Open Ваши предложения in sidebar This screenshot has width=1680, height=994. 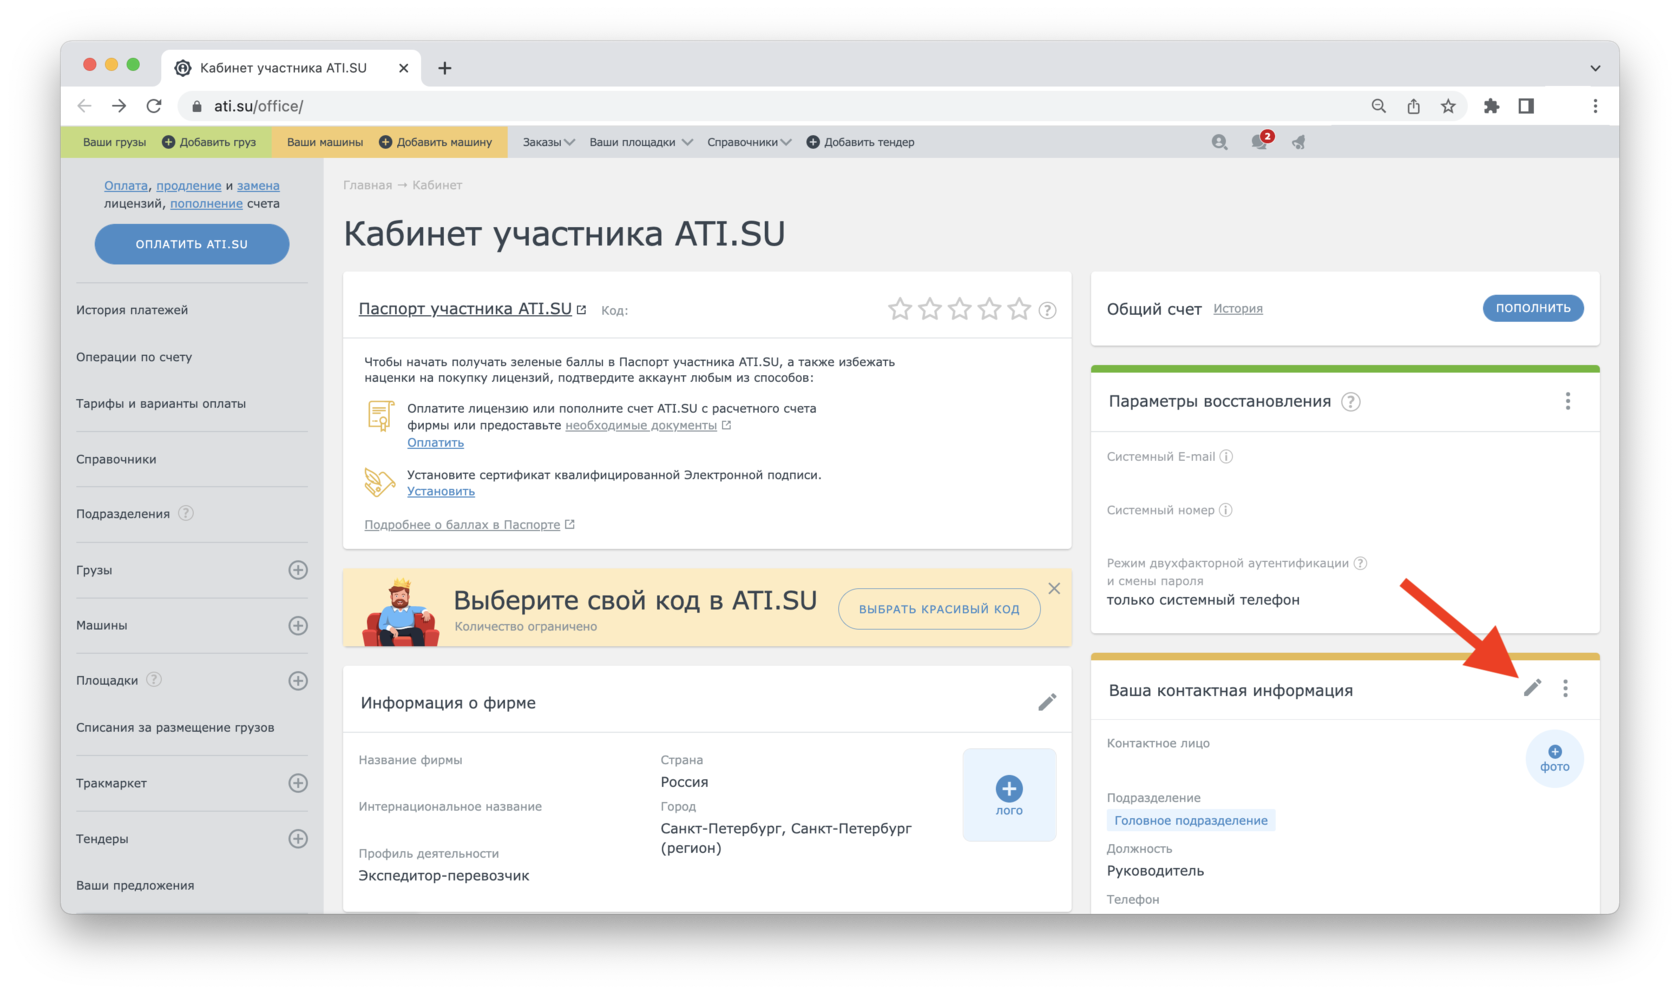[135, 886]
